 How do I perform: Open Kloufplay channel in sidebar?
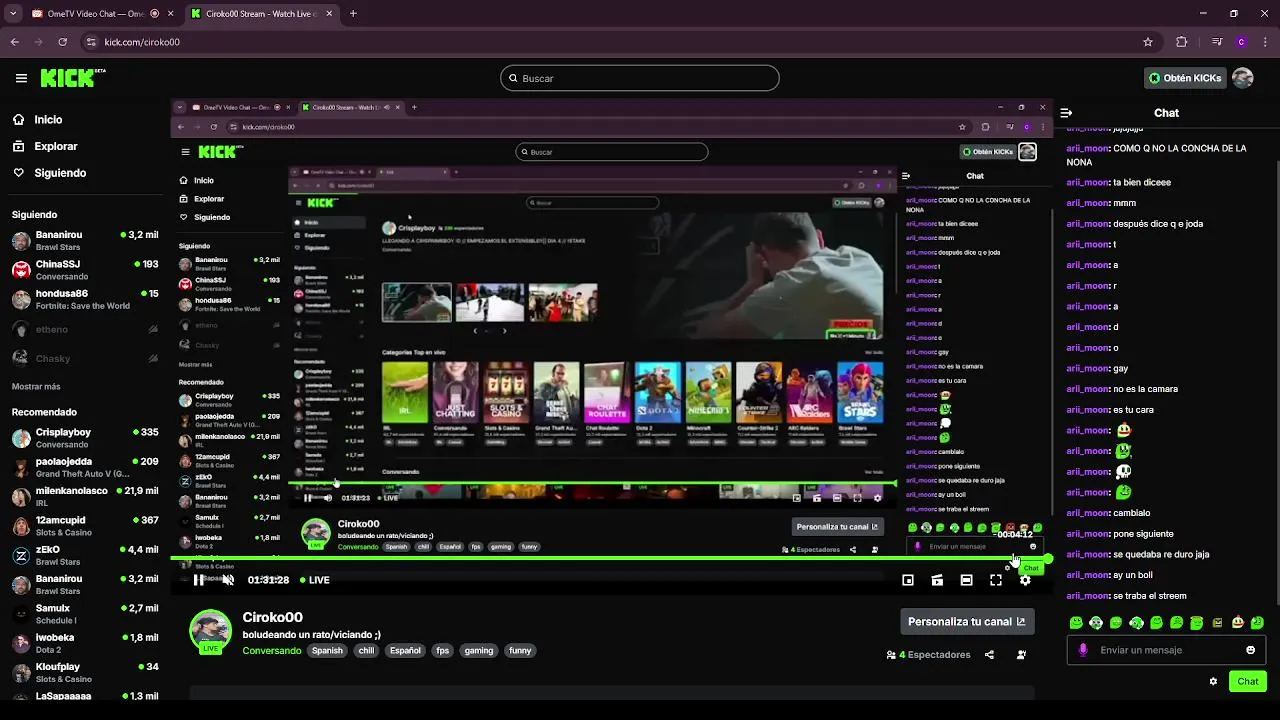tap(86, 672)
